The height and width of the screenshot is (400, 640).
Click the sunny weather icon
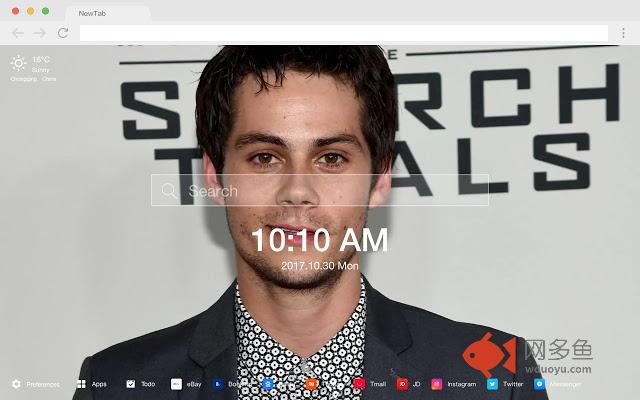18,63
